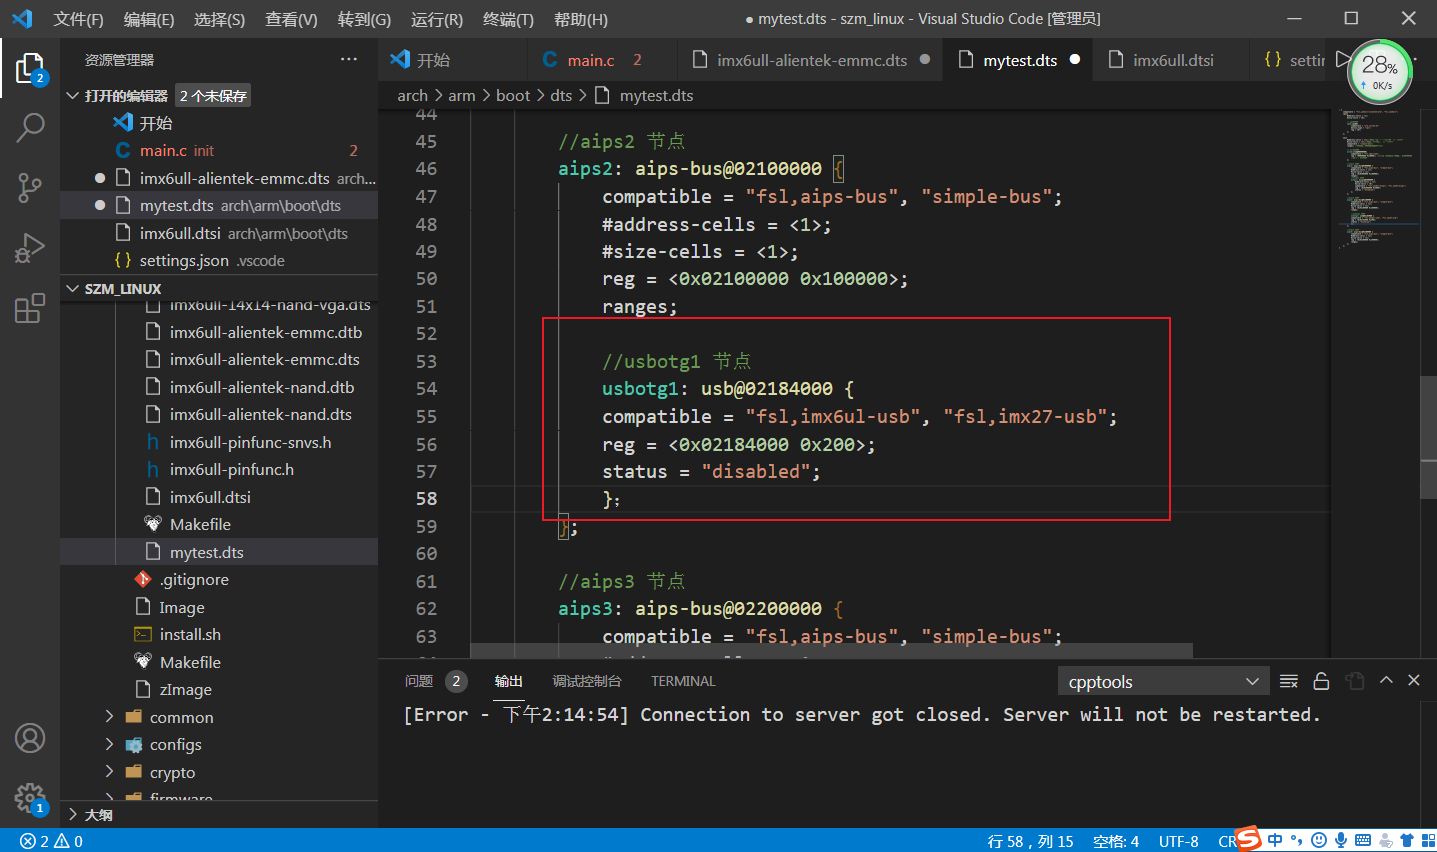Switch to the imx6ull-alientek-emmc.dts editor tab
The width and height of the screenshot is (1437, 852).
810,60
